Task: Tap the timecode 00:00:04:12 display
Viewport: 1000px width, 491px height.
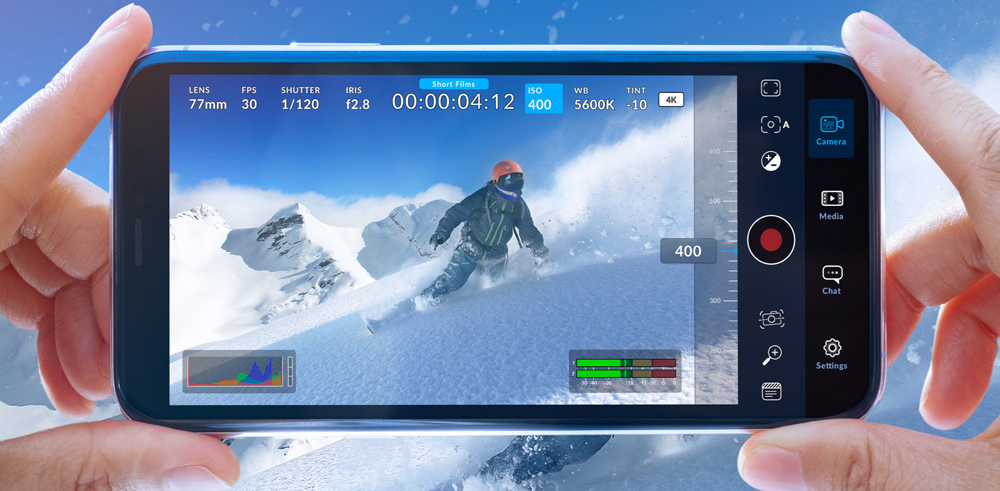Action: point(453,102)
